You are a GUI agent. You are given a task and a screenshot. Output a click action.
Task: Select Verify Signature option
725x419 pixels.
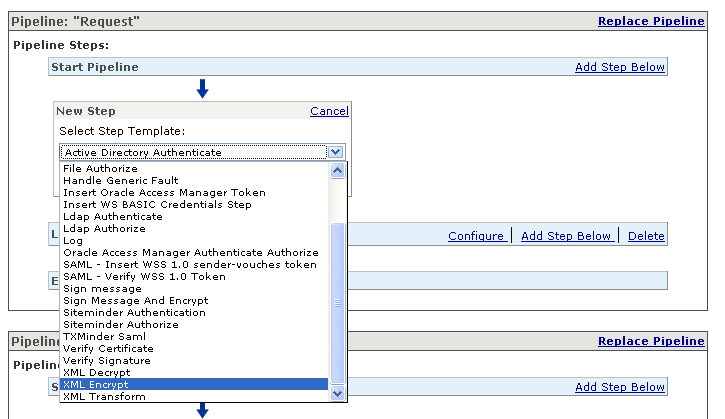(x=194, y=361)
